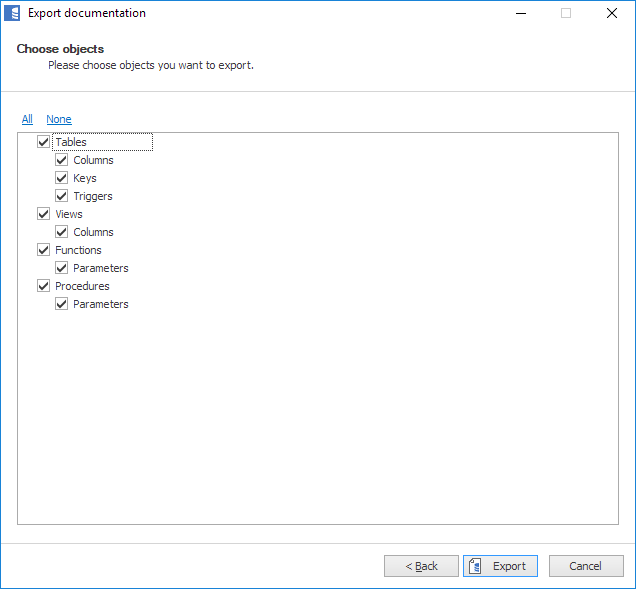Click the All link to select everything
The image size is (636, 589).
(27, 119)
